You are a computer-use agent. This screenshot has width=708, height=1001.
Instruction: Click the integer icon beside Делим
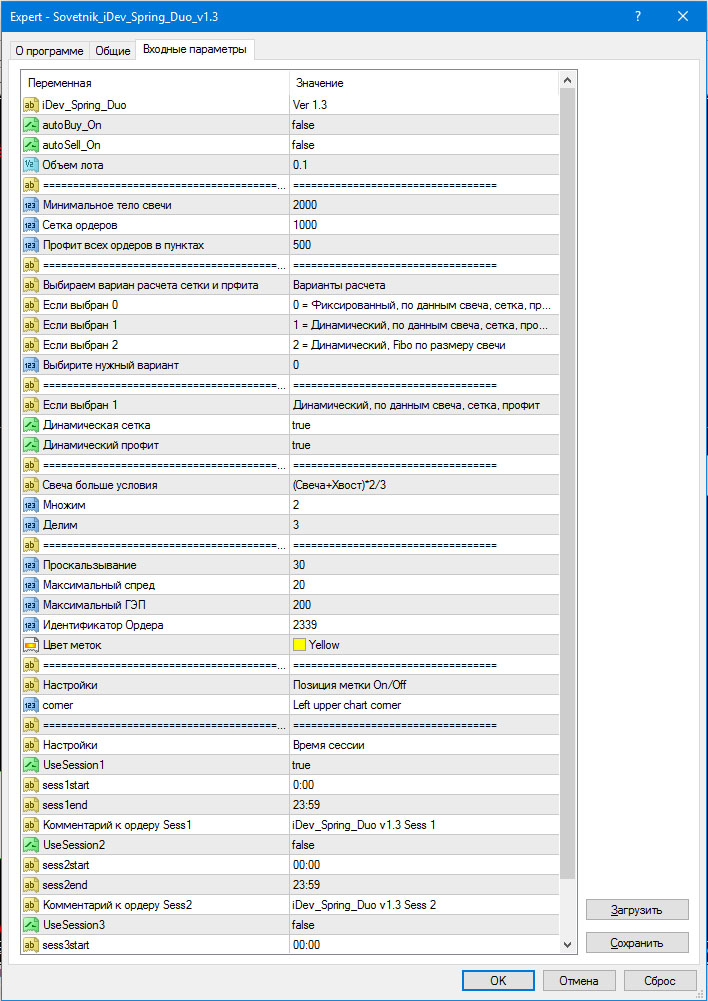tap(31, 525)
